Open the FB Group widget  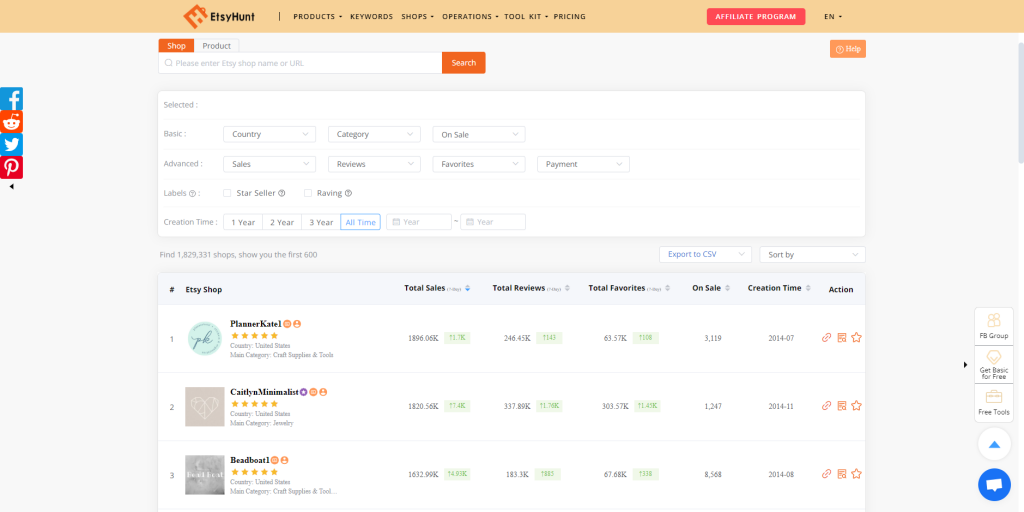993,326
